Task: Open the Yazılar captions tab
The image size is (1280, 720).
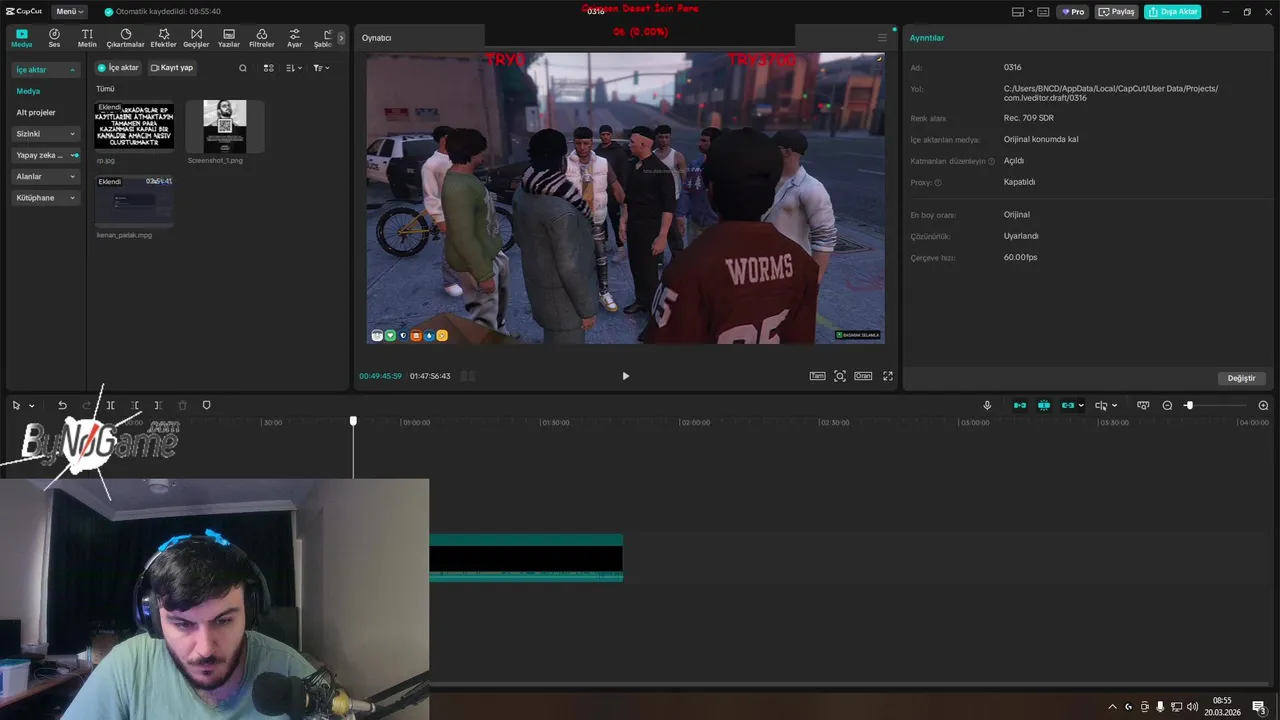Action: (x=229, y=38)
